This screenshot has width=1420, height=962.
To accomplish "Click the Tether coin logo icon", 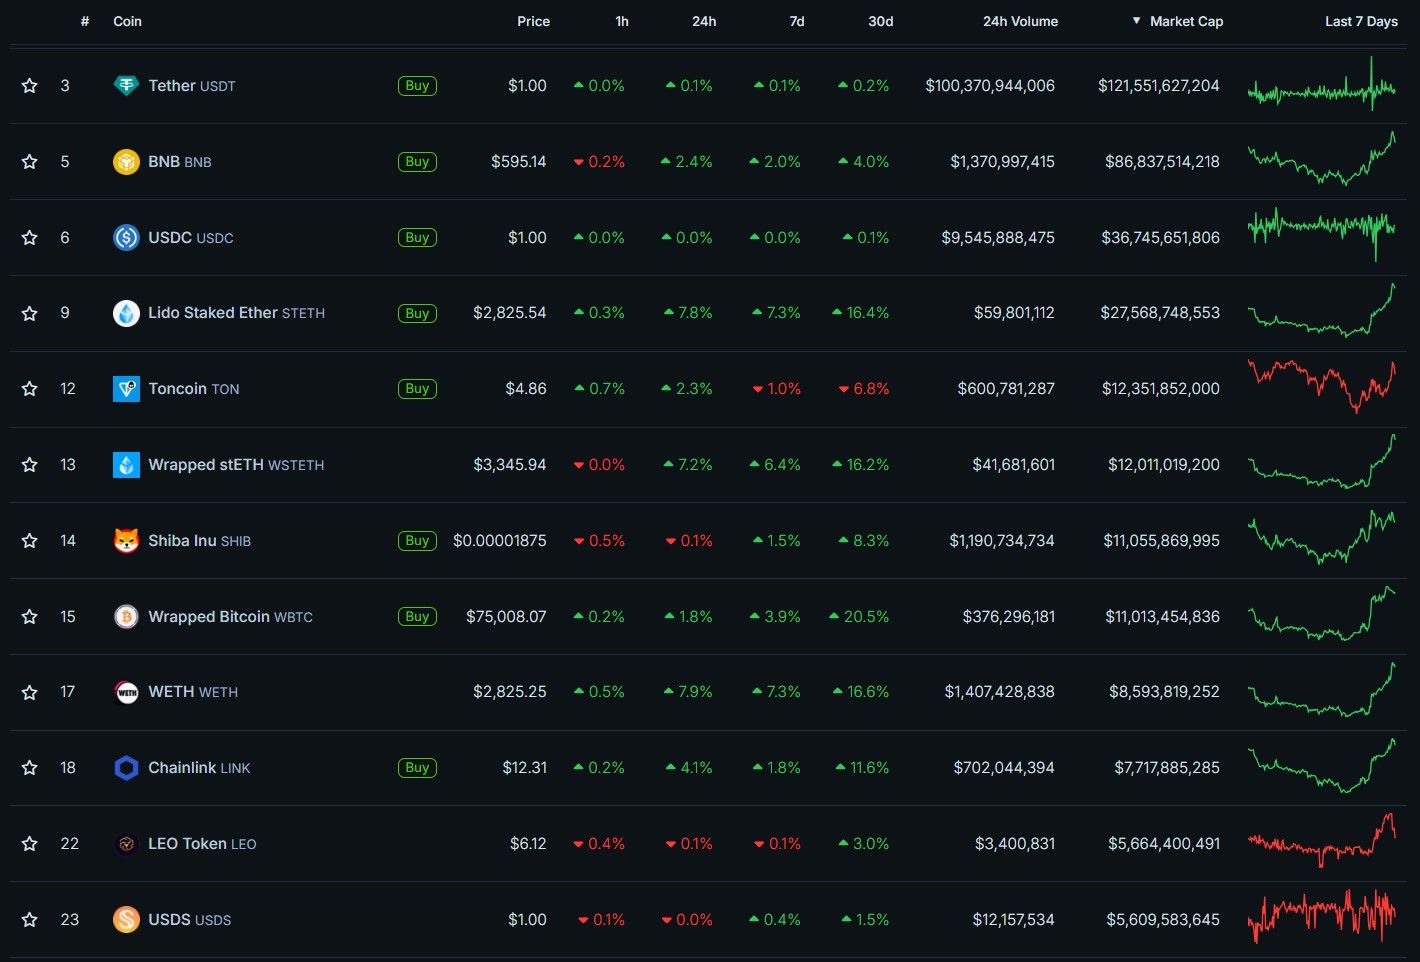I will pyautogui.click(x=126, y=86).
